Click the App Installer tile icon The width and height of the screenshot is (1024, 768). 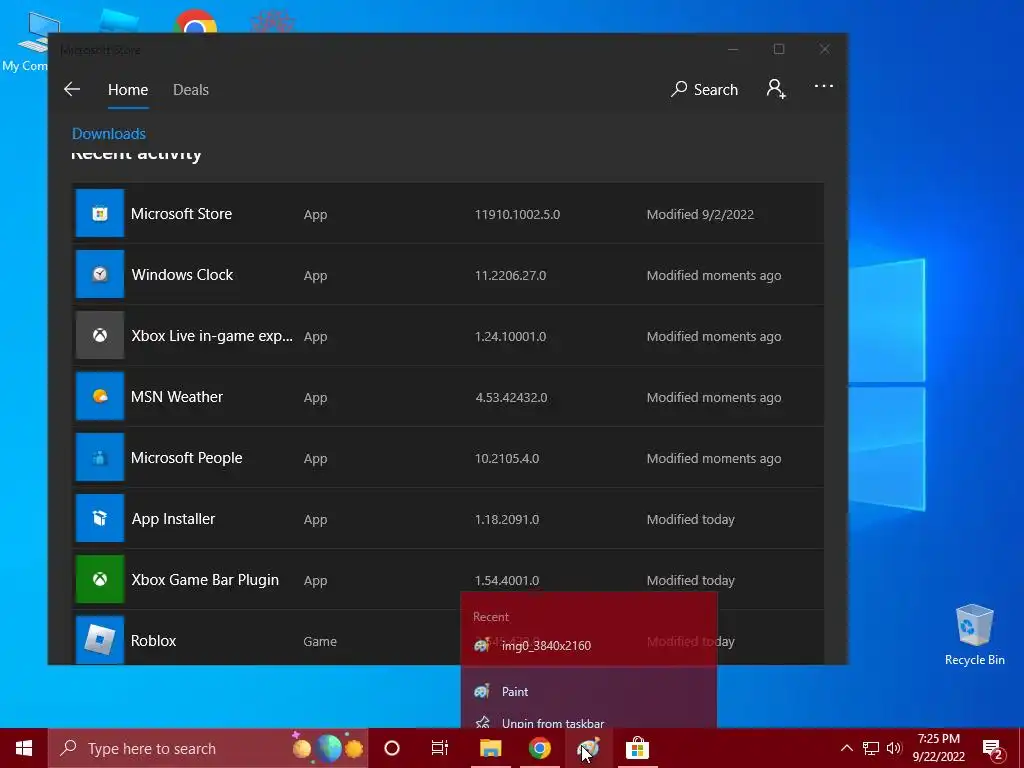pyautogui.click(x=100, y=519)
